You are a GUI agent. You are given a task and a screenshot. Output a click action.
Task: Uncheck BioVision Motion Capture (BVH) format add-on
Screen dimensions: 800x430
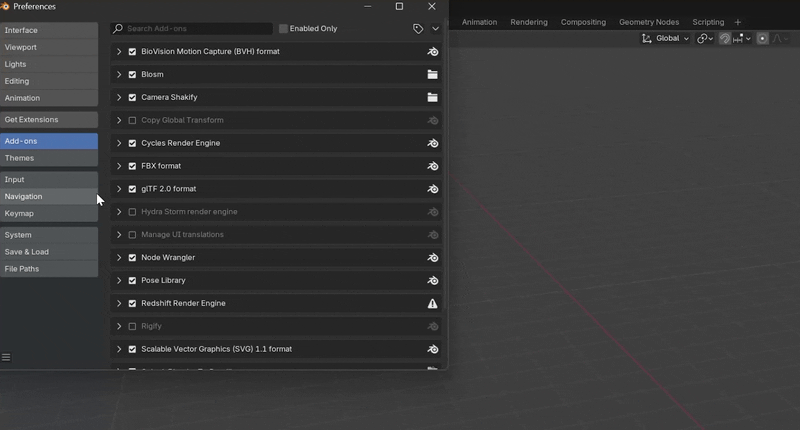point(132,52)
